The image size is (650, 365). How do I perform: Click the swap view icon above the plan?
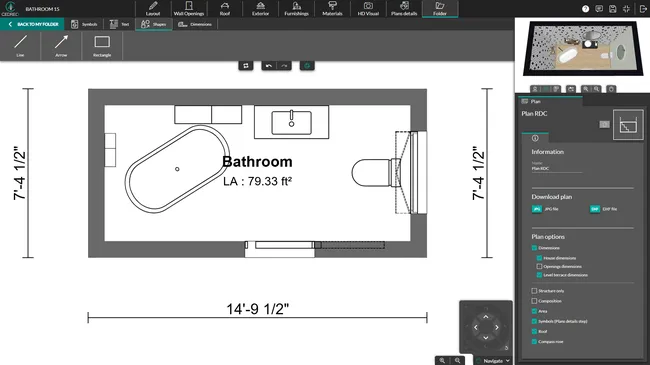tap(246, 66)
